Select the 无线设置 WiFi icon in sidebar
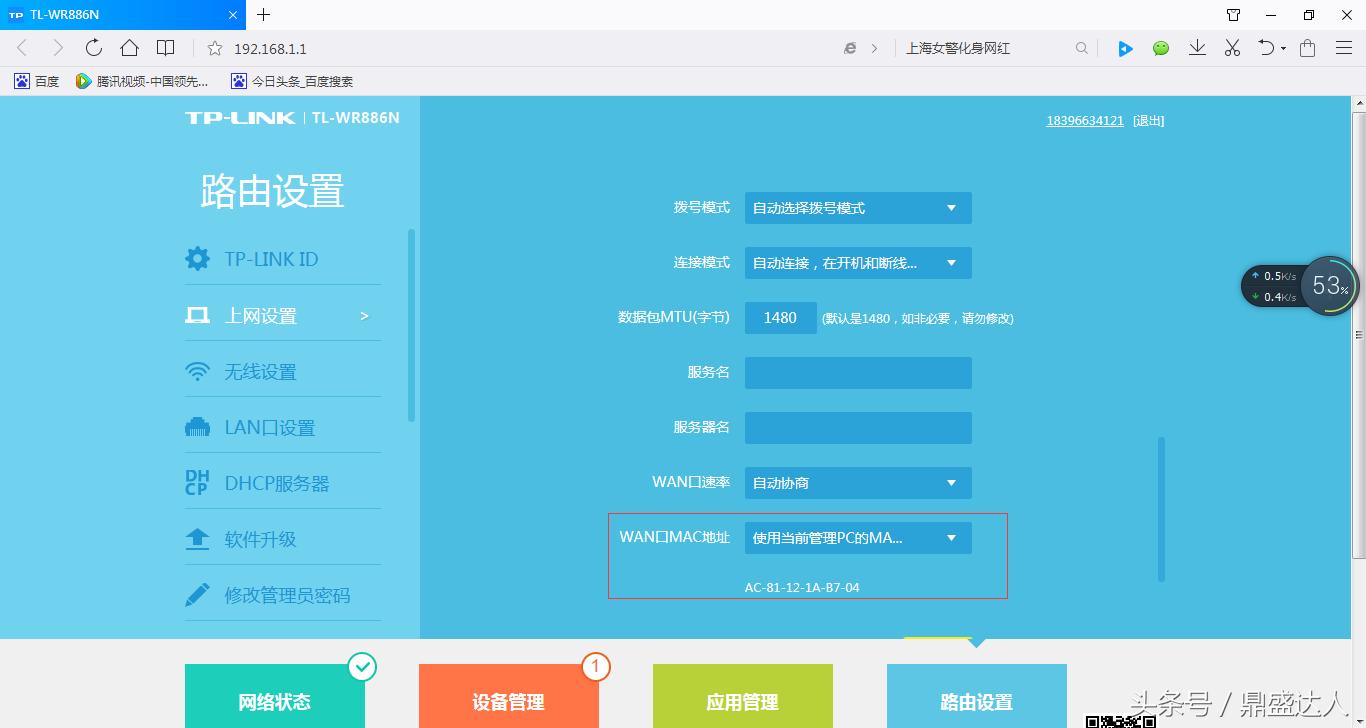The height and width of the screenshot is (728, 1366). pos(197,370)
